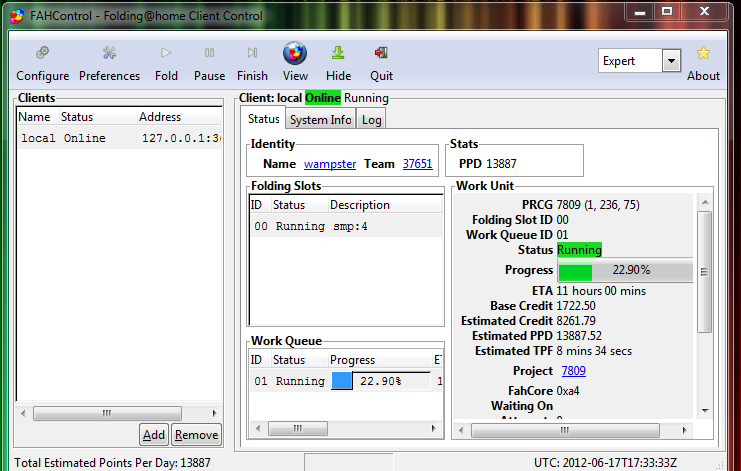Click the Remove client button

pyautogui.click(x=197, y=435)
